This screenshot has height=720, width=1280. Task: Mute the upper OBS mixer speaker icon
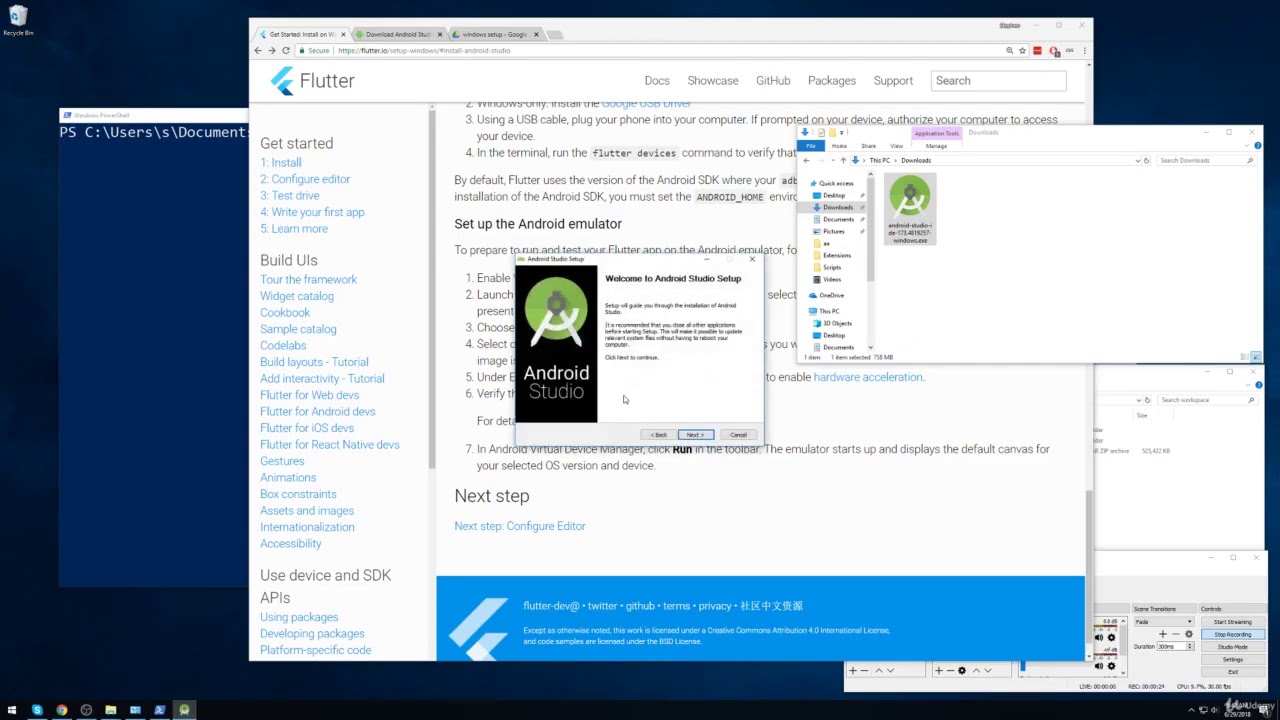pos(1099,638)
